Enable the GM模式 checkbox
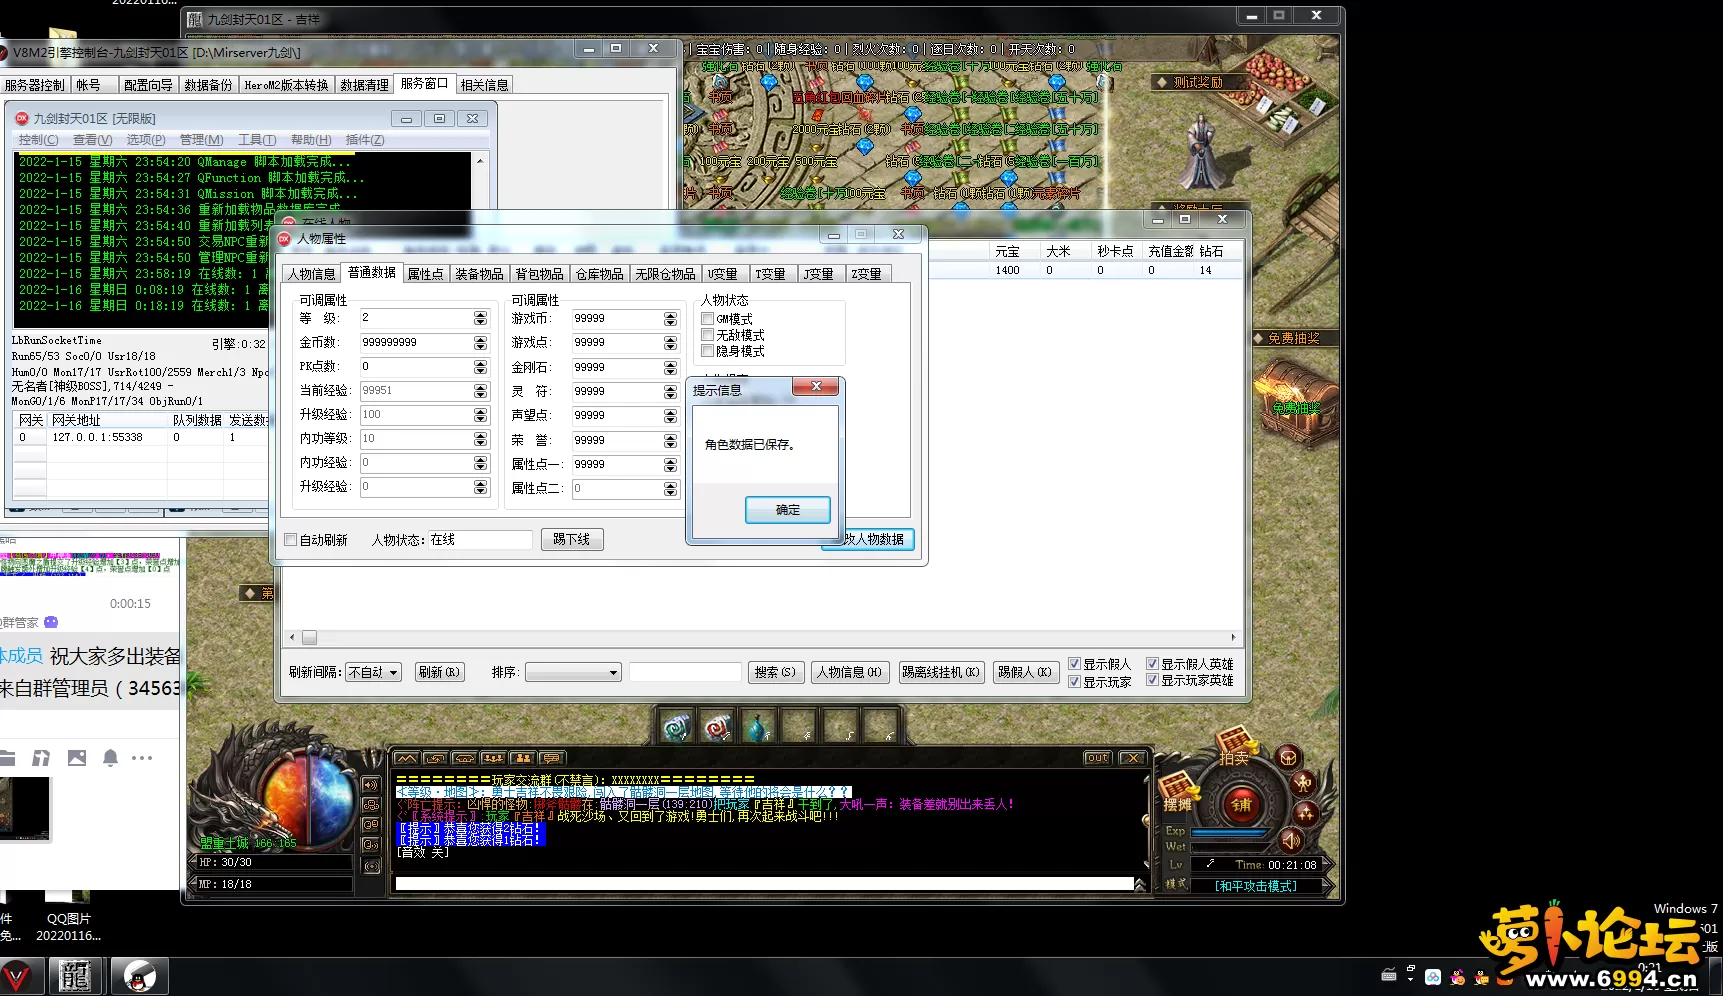The width and height of the screenshot is (1723, 996). [708, 319]
